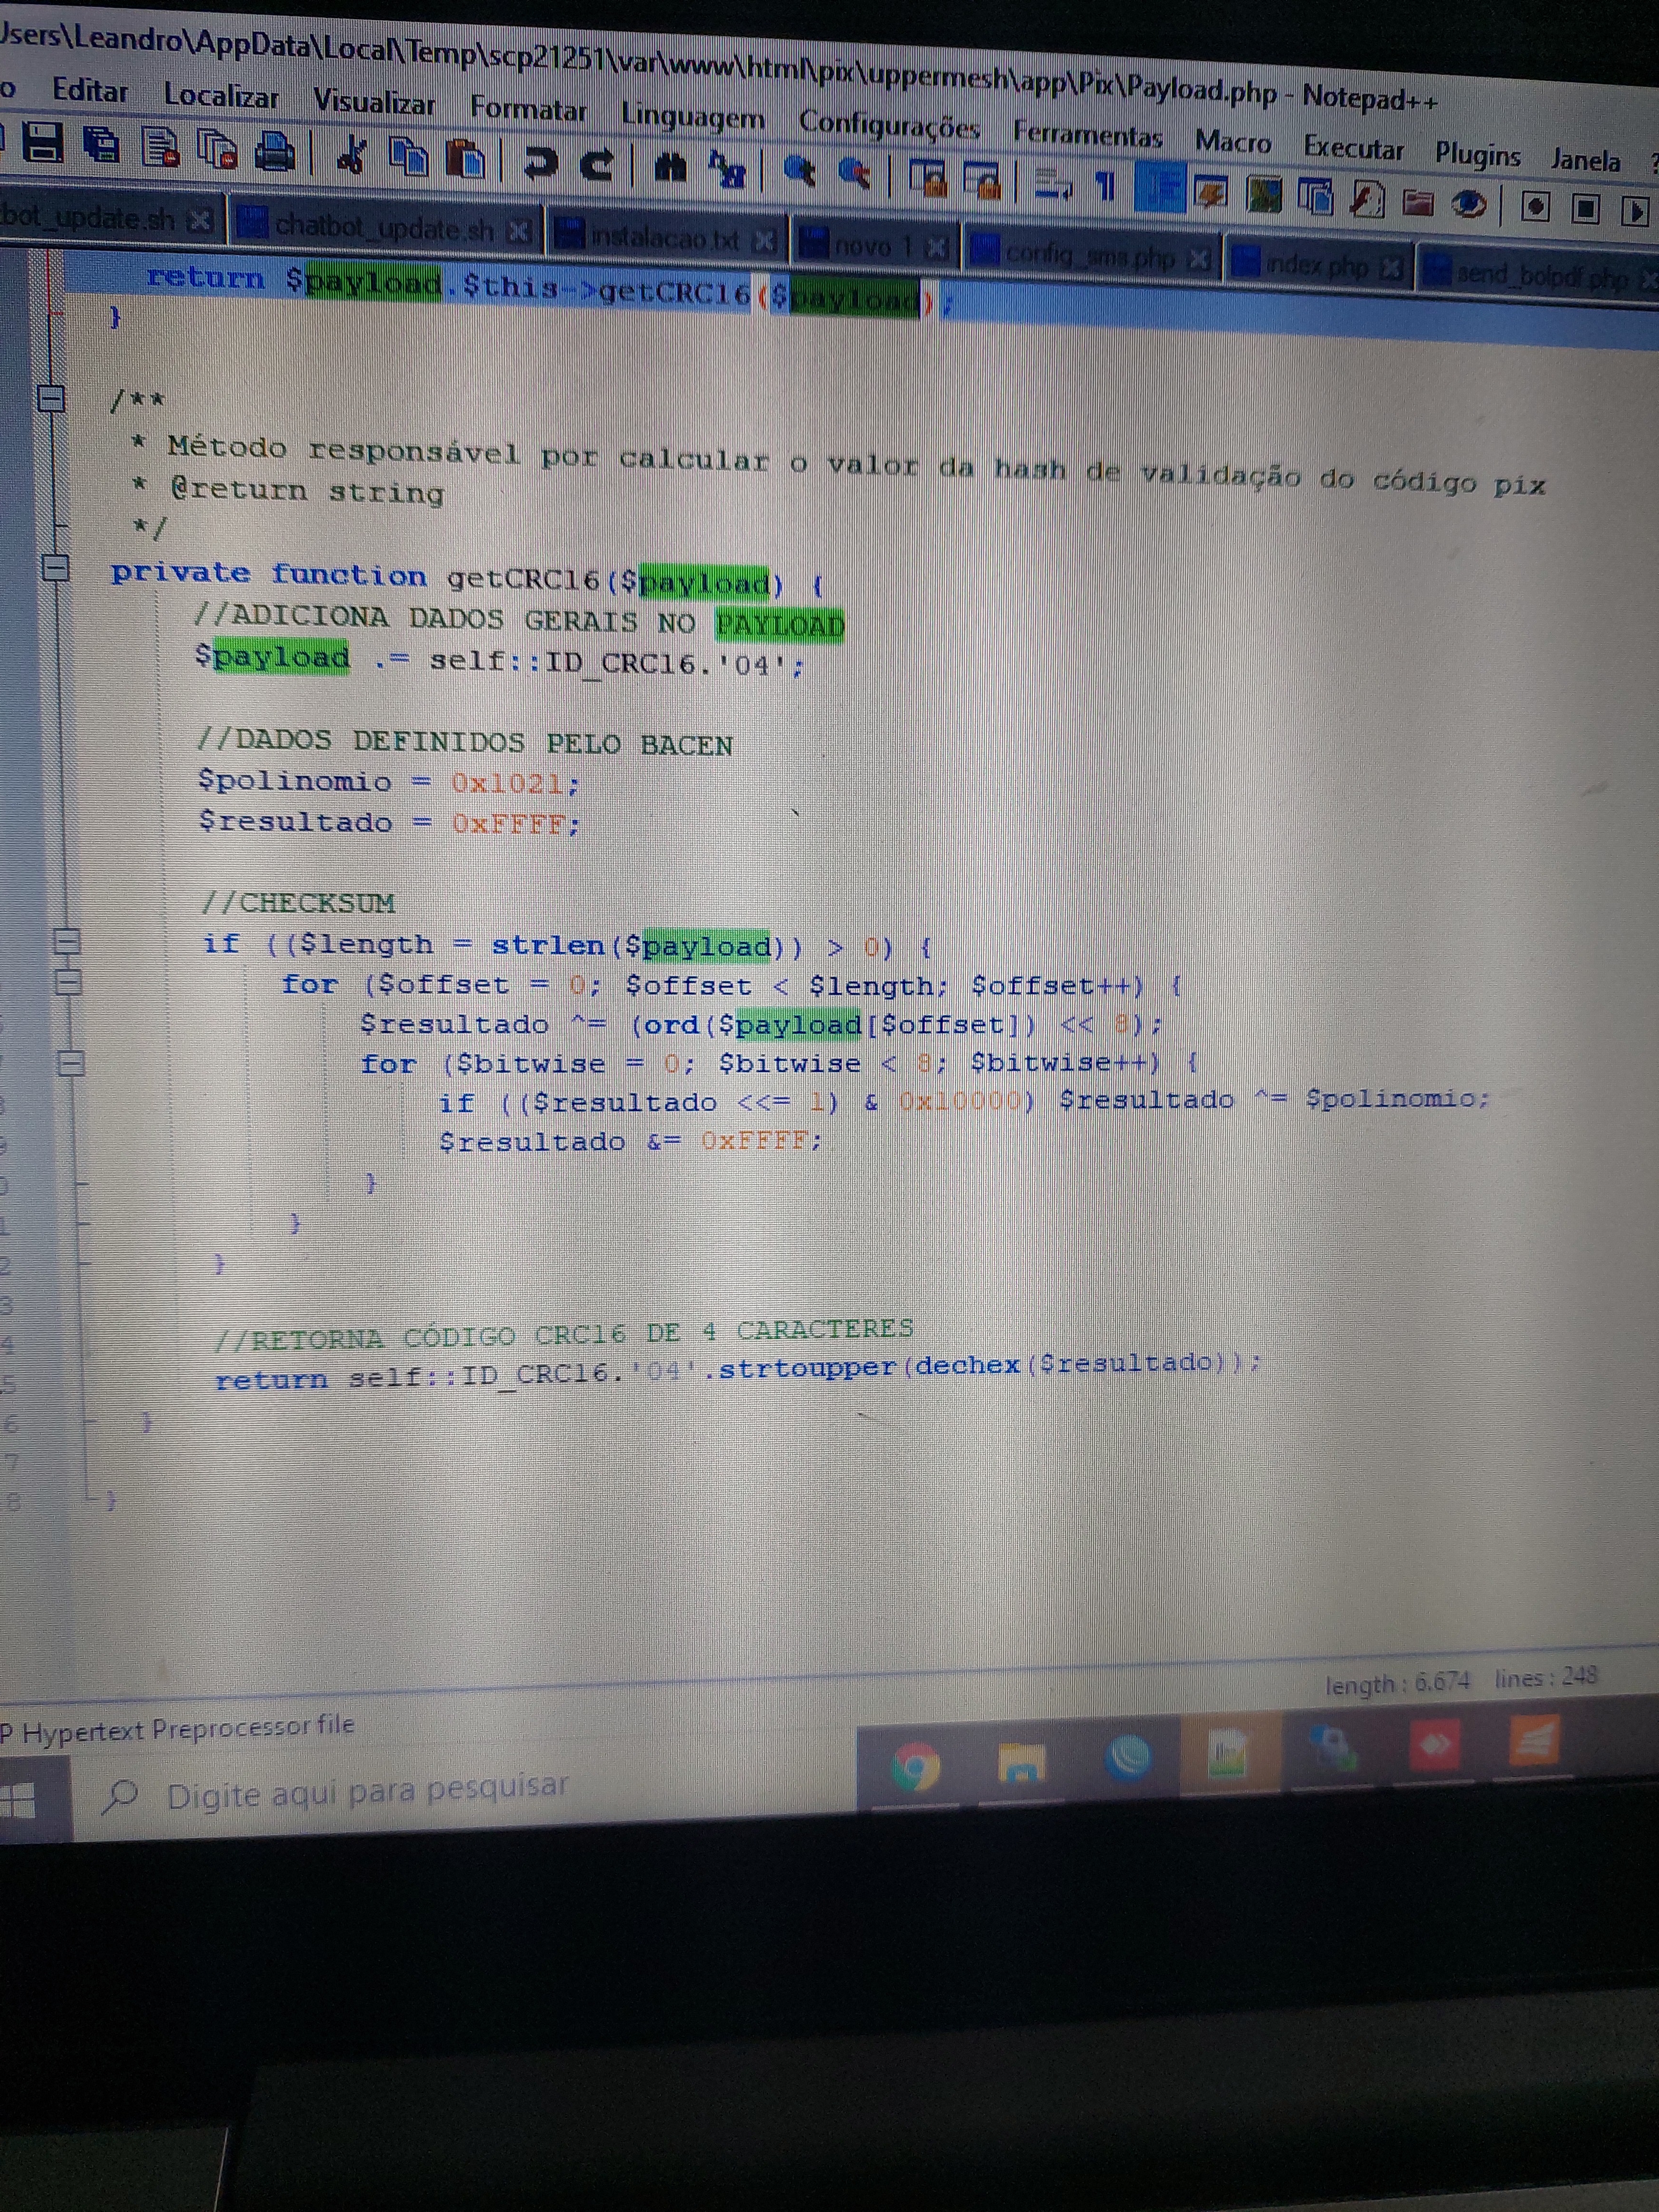1659x2212 pixels.
Task: Open the Document List panel icon
Action: point(1315,196)
